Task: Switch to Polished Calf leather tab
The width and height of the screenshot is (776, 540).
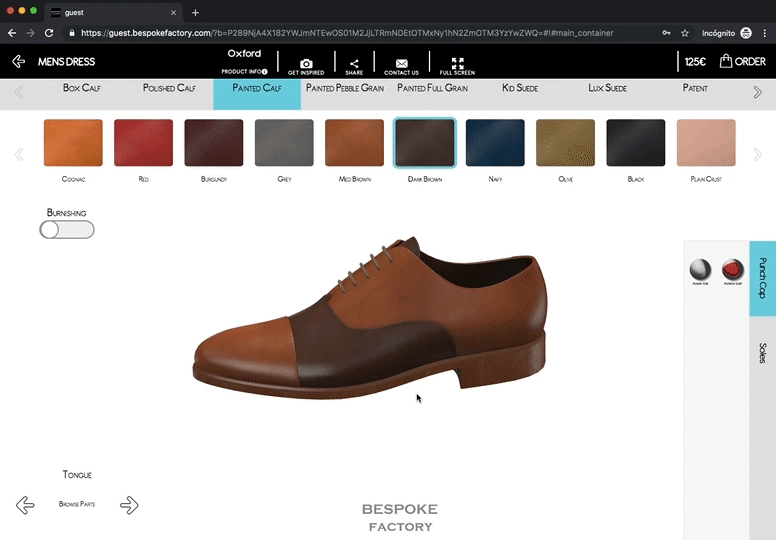Action: (169, 89)
